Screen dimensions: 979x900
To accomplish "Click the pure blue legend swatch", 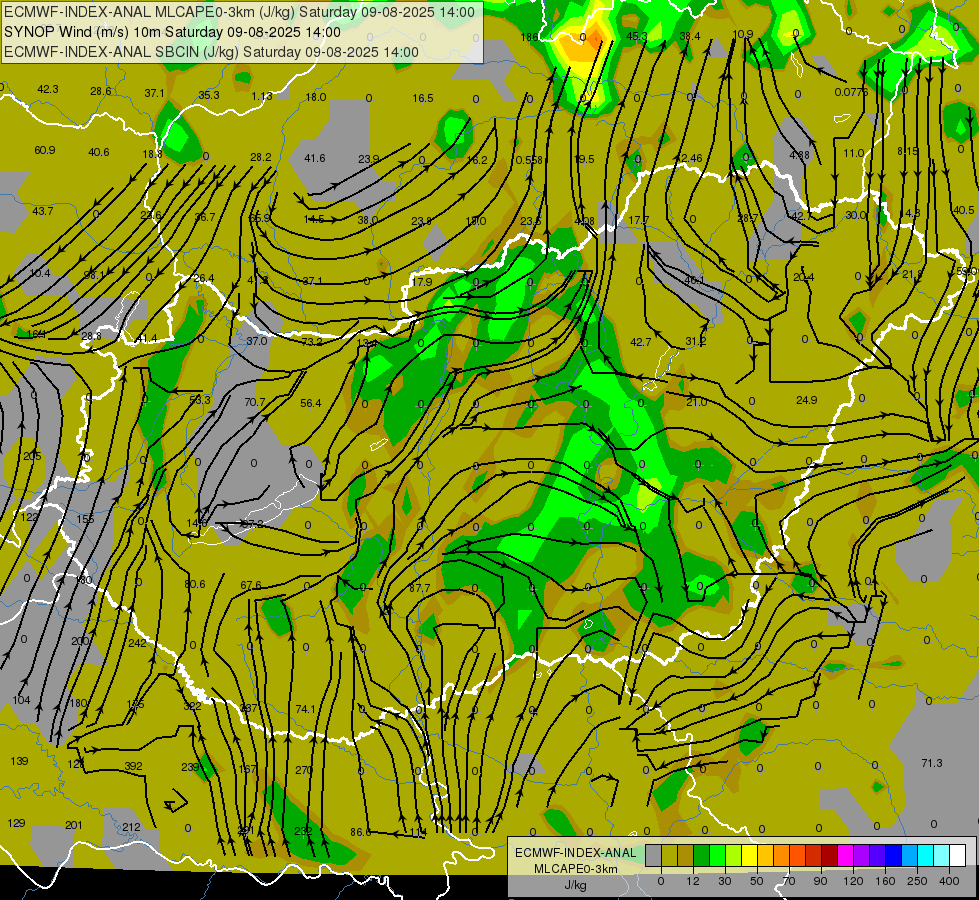I will pyautogui.click(x=893, y=855).
